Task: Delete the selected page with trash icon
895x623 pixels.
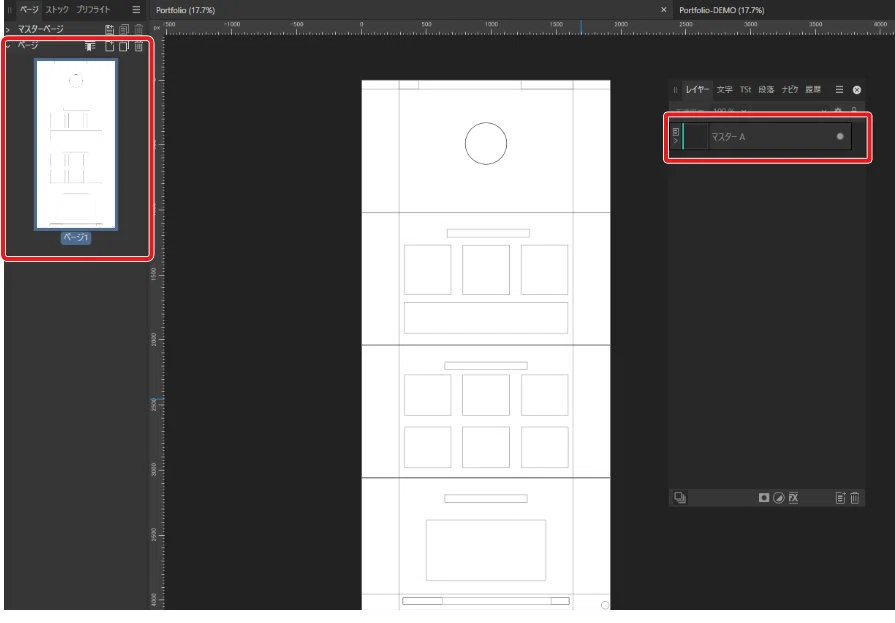Action: tap(139, 46)
